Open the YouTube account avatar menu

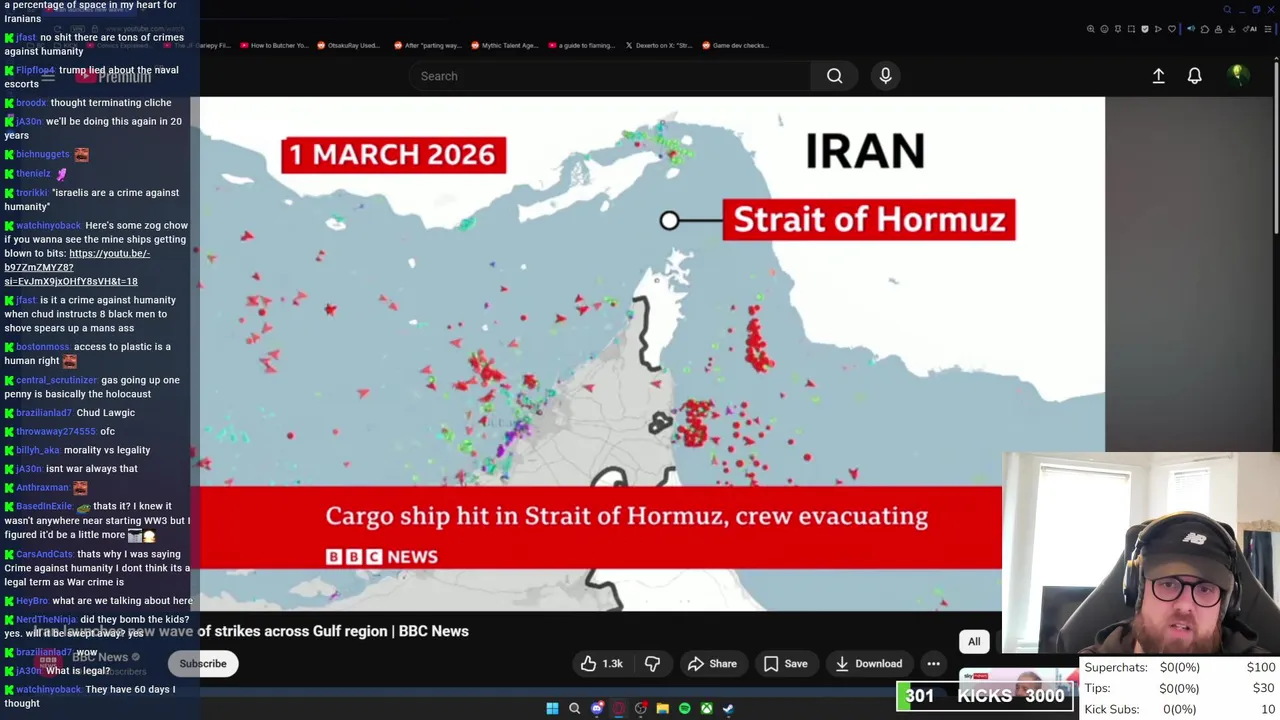pos(1237,75)
